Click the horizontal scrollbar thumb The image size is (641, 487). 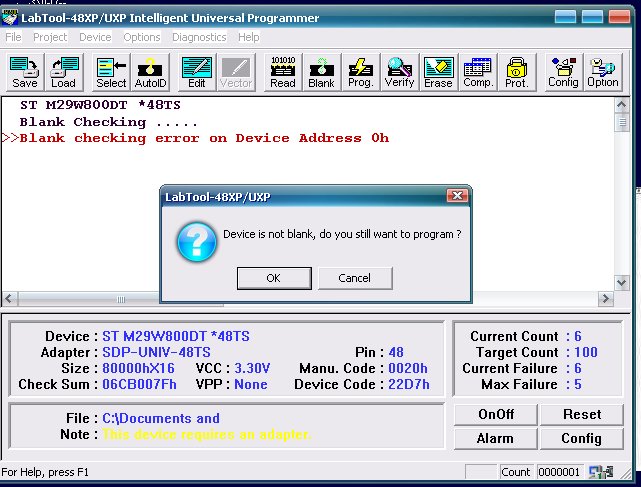[x=121, y=299]
